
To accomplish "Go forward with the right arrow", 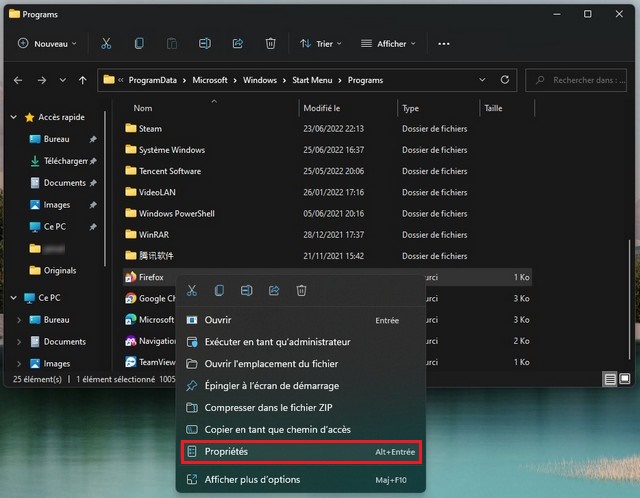I will [42, 80].
